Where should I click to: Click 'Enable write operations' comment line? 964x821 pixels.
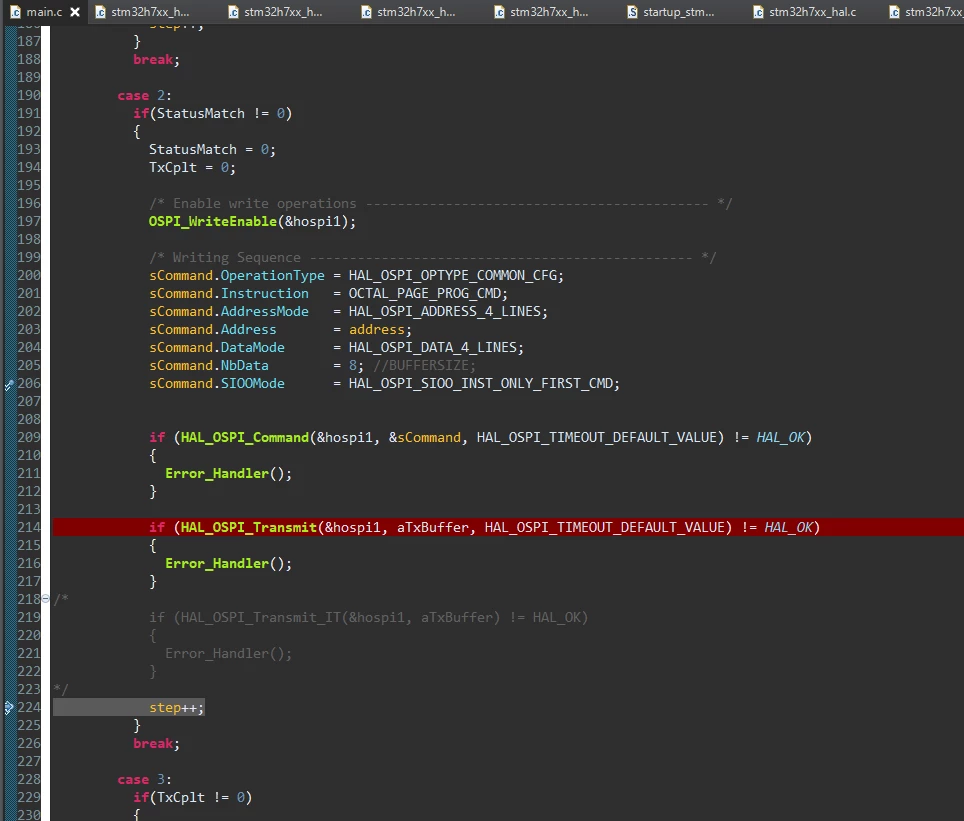[x=440, y=204]
